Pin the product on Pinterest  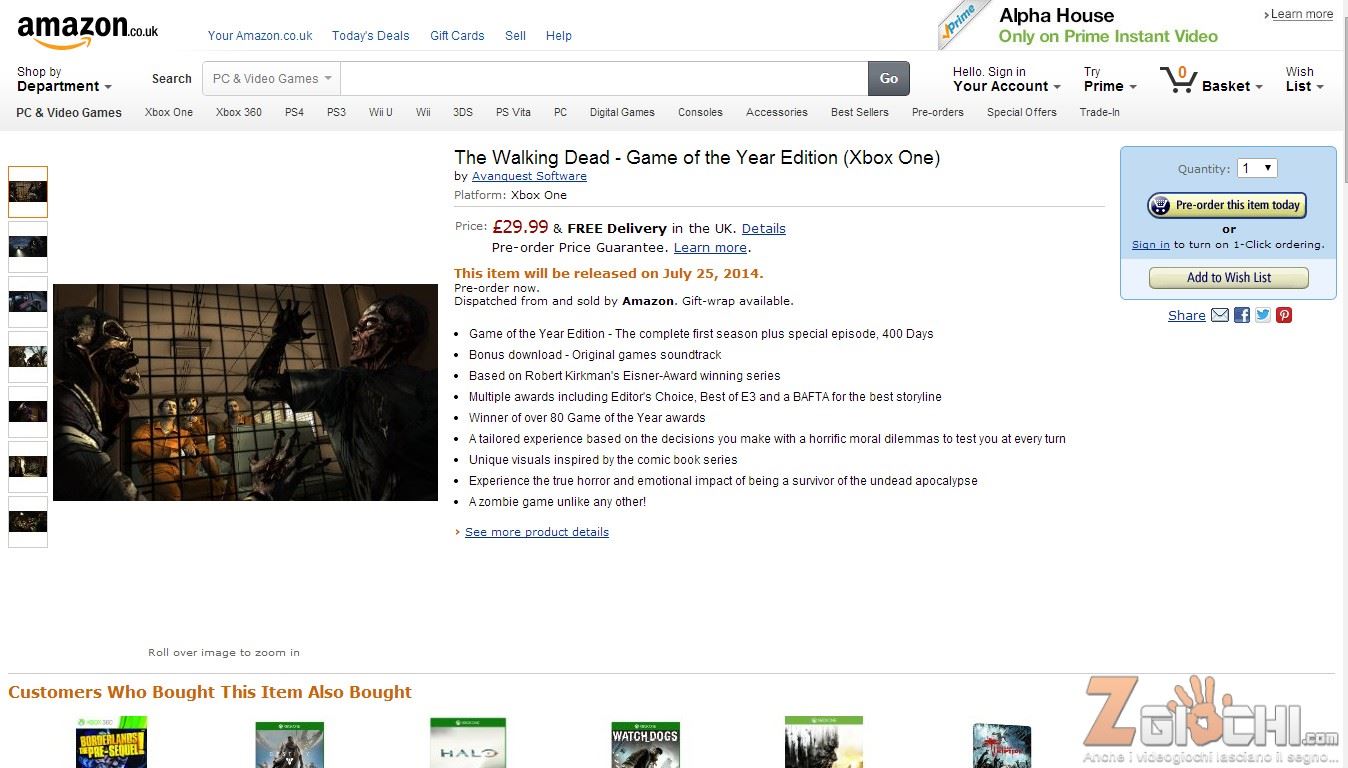tap(1284, 315)
